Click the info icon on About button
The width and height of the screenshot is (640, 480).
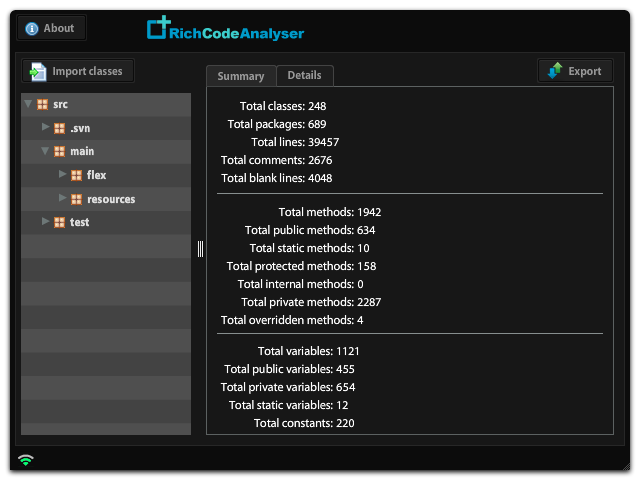[x=32, y=29]
